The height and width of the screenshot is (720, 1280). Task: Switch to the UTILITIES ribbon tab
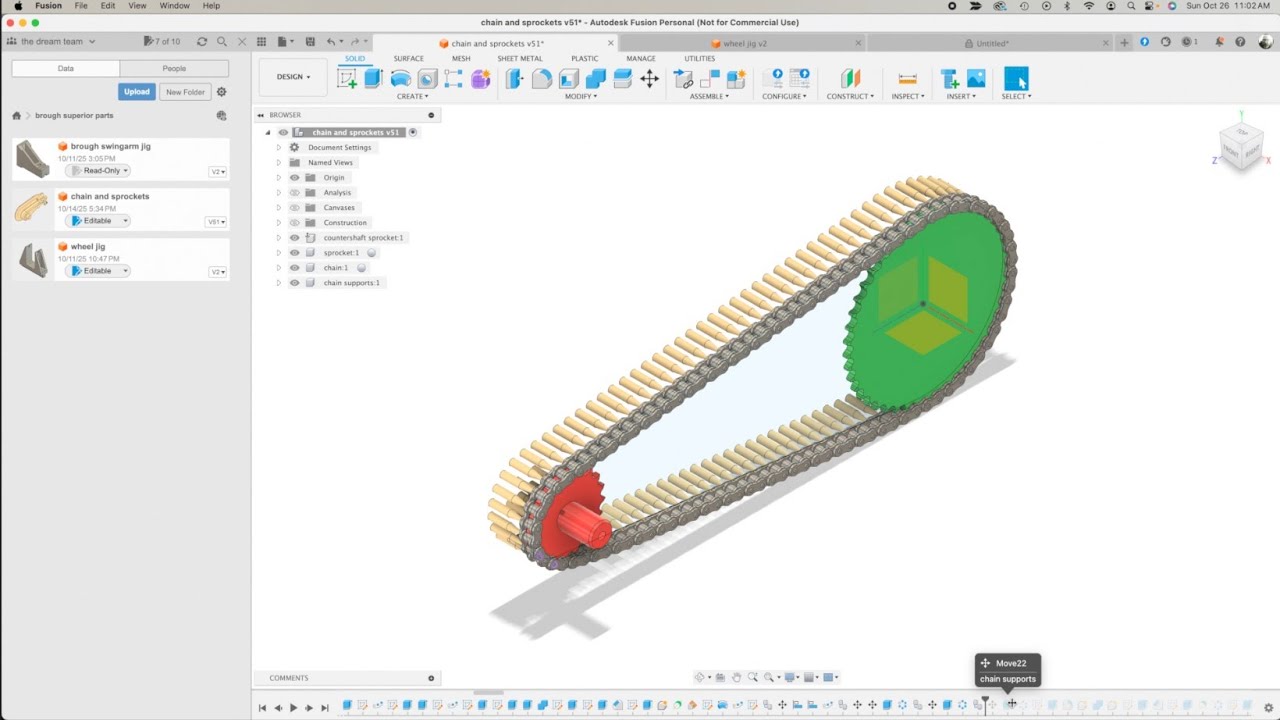coord(700,58)
